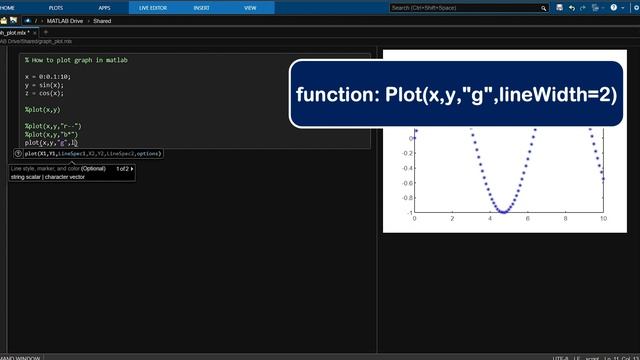This screenshot has height=360, width=640.
Task: Expand the chevron before MATLAB Drive
Action: point(42,21)
